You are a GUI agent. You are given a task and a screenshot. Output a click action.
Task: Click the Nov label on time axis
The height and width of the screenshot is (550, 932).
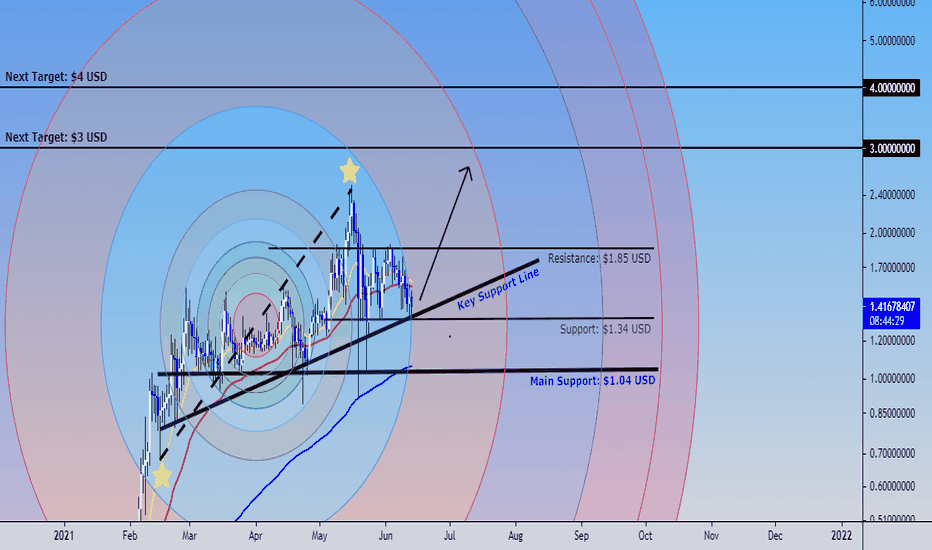pyautogui.click(x=711, y=536)
